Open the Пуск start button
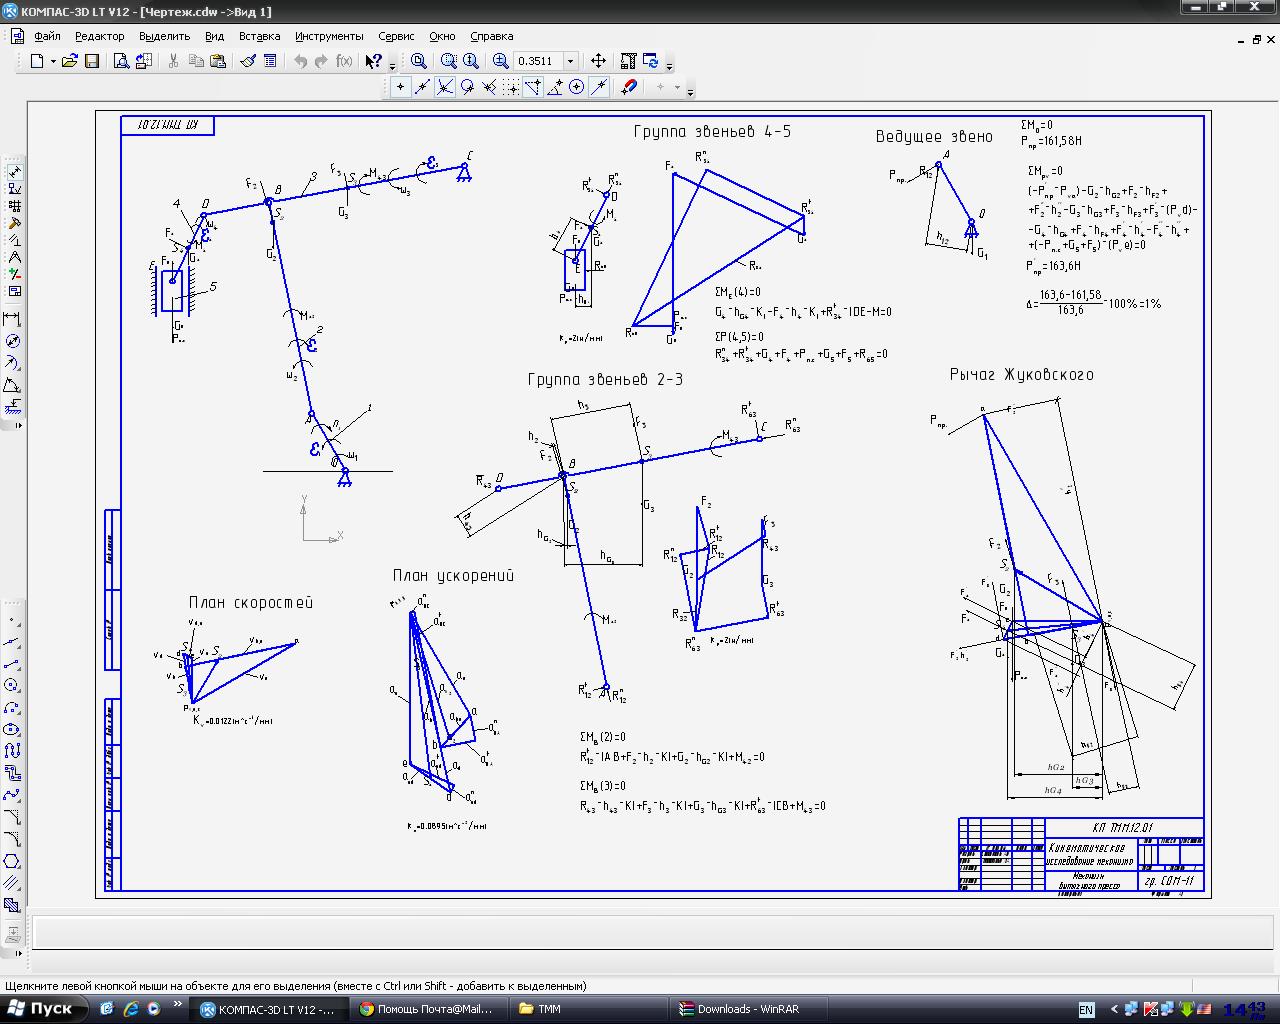Image resolution: width=1280 pixels, height=1024 pixels. coord(43,1009)
